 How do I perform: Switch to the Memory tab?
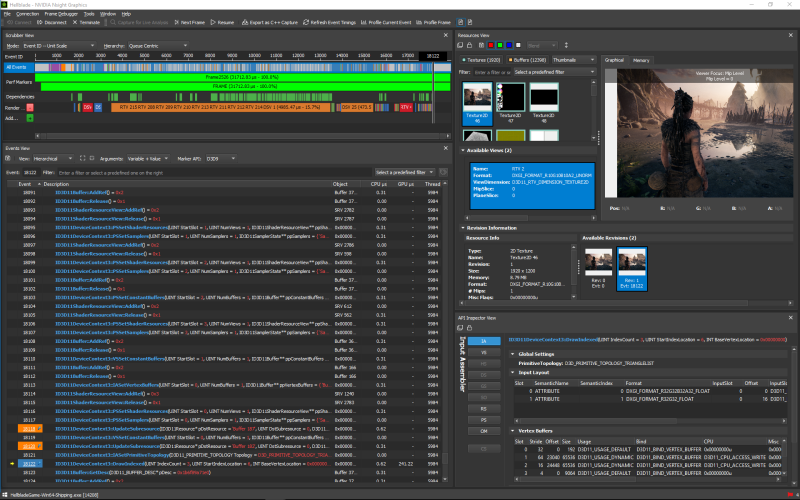tap(641, 60)
